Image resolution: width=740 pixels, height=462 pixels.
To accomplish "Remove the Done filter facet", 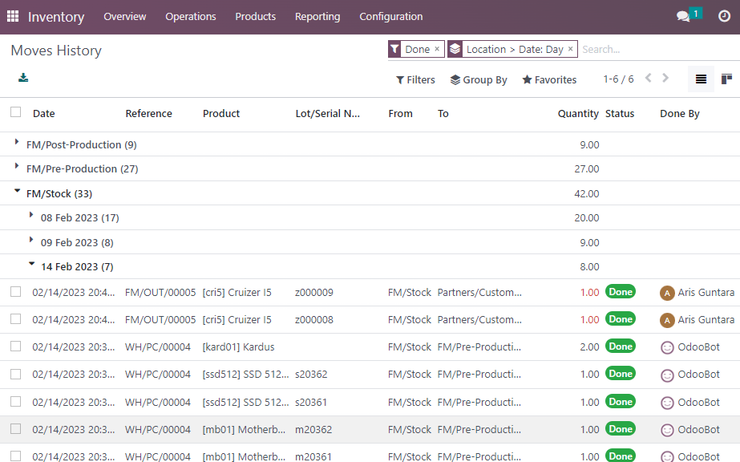I will [437, 49].
